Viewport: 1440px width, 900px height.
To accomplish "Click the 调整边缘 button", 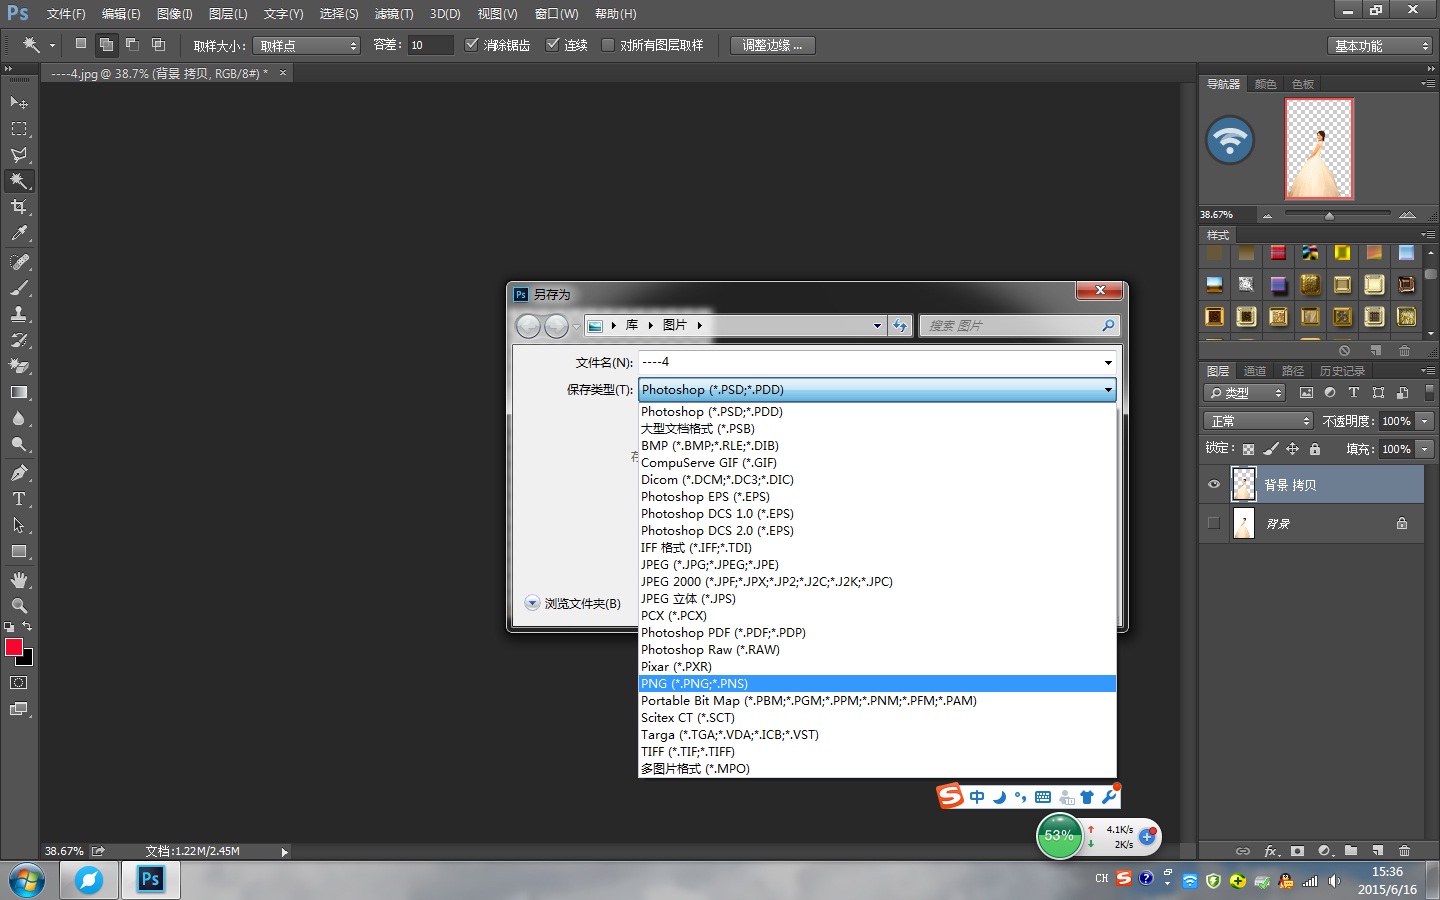I will point(772,46).
